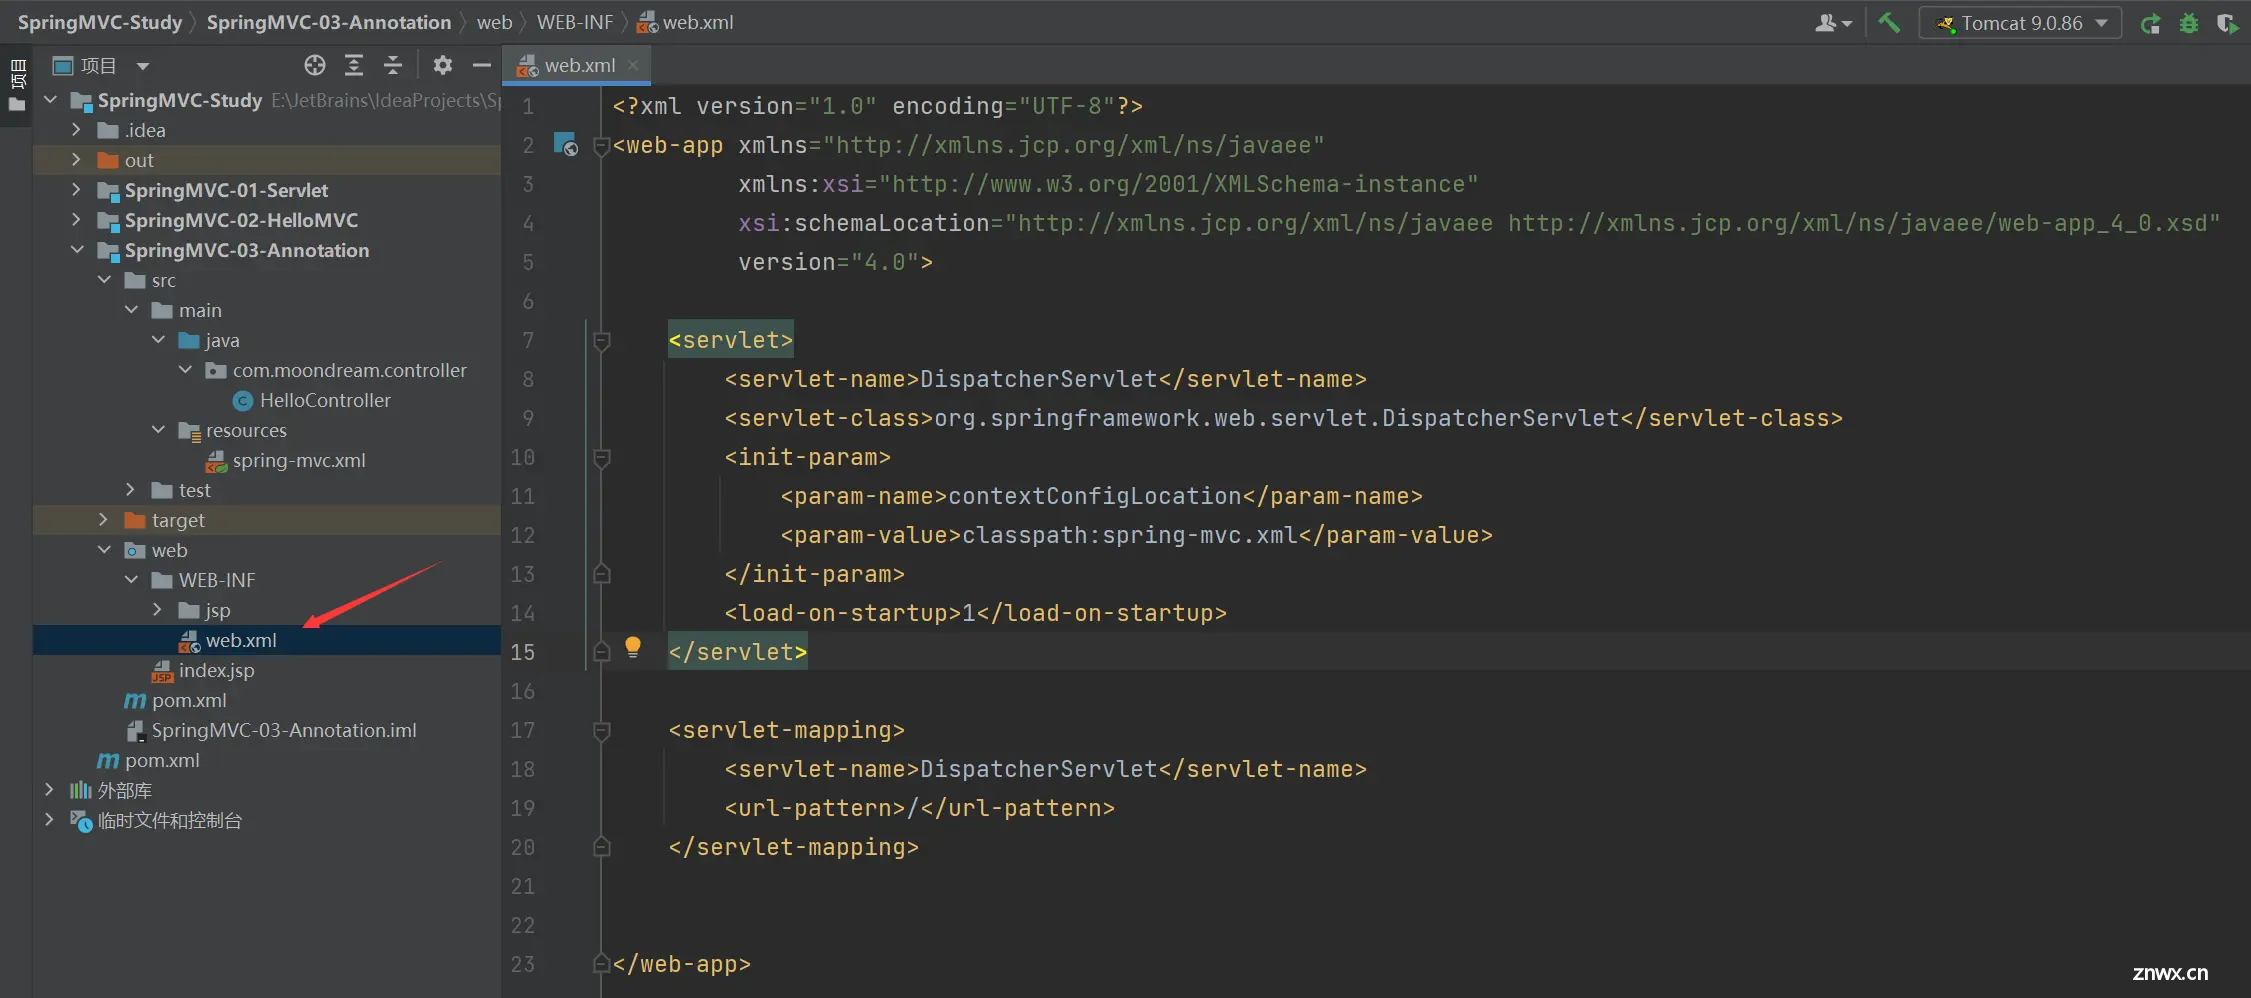2251x998 pixels.
Task: Collapse the com.moondream.controller package
Action: (x=185, y=370)
